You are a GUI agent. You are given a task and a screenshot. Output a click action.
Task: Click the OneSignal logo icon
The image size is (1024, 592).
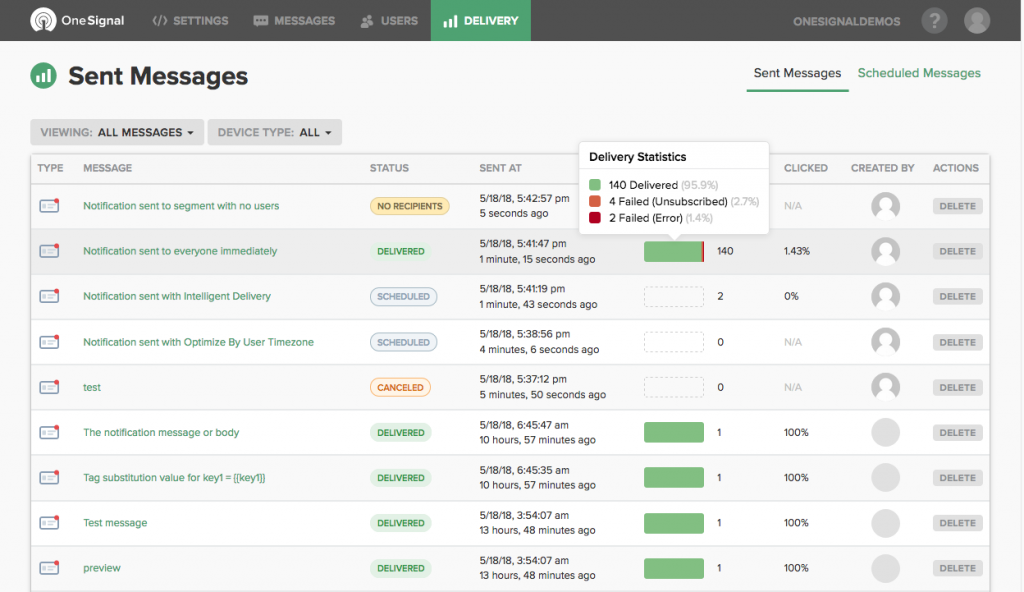tap(43, 20)
